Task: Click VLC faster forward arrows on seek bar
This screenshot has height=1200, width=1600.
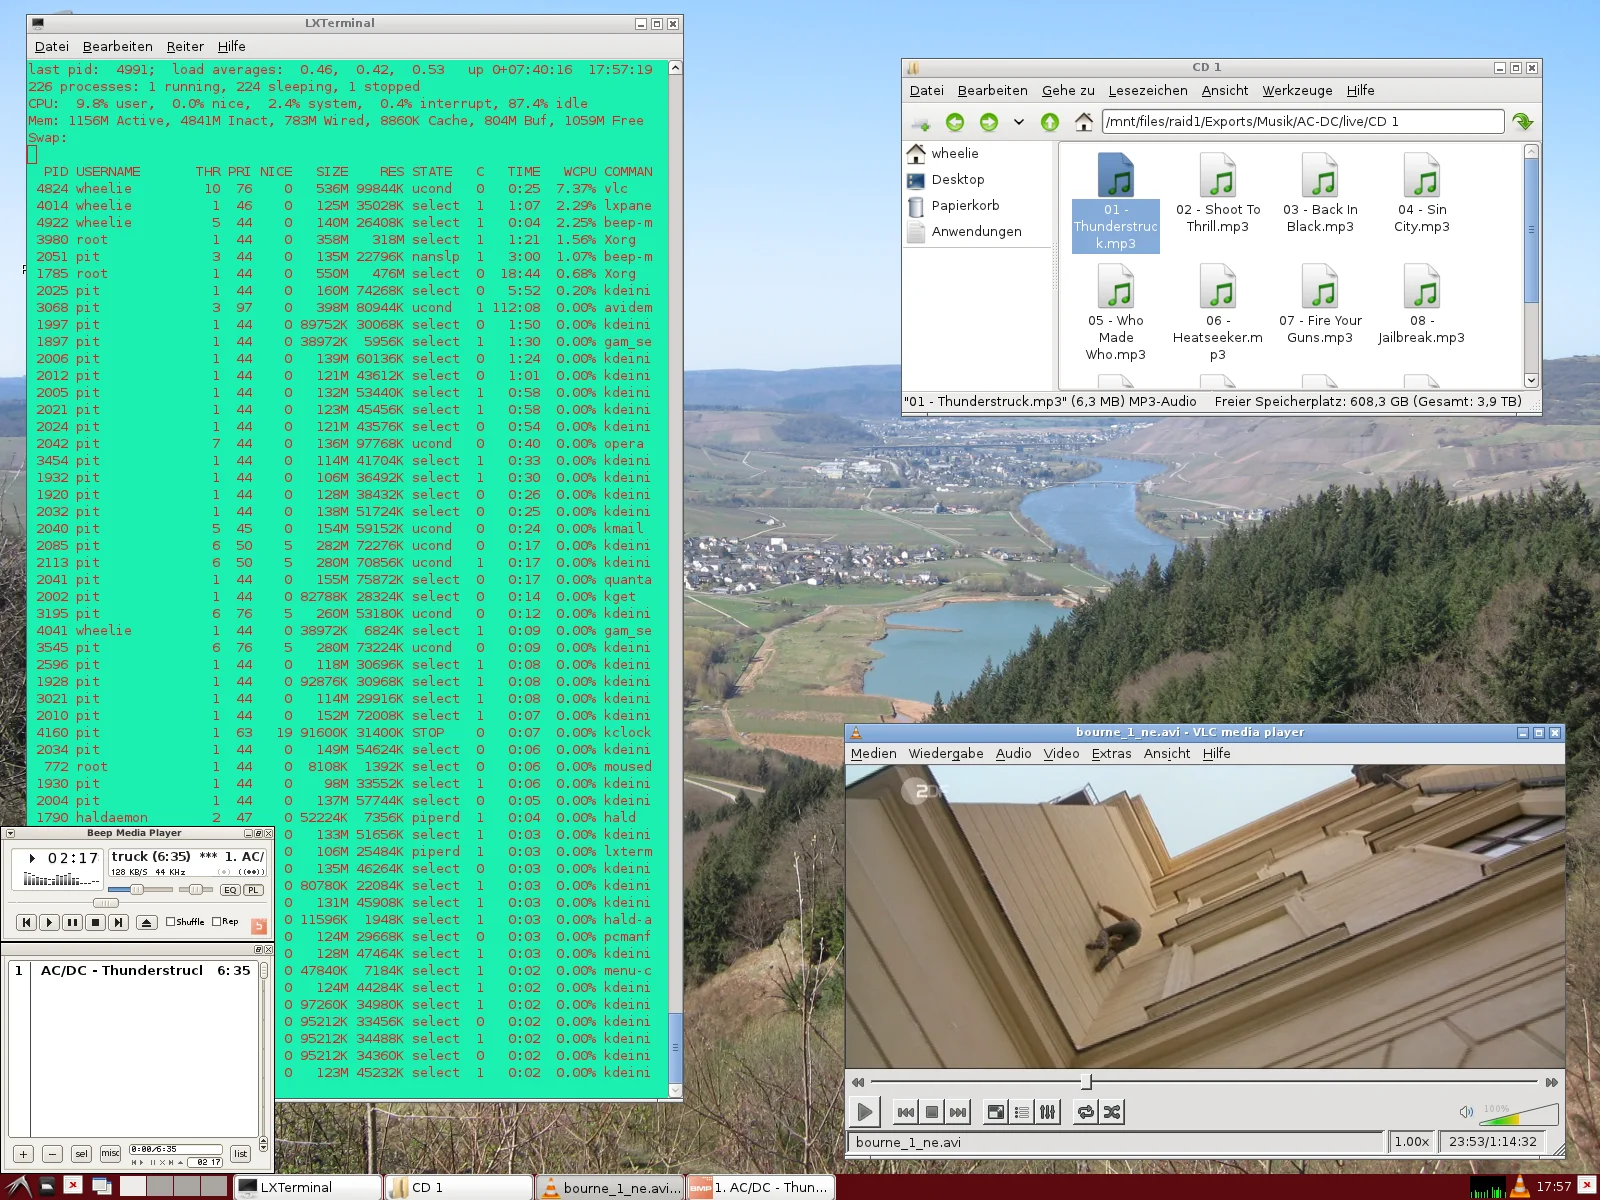Action: pyautogui.click(x=1551, y=1082)
